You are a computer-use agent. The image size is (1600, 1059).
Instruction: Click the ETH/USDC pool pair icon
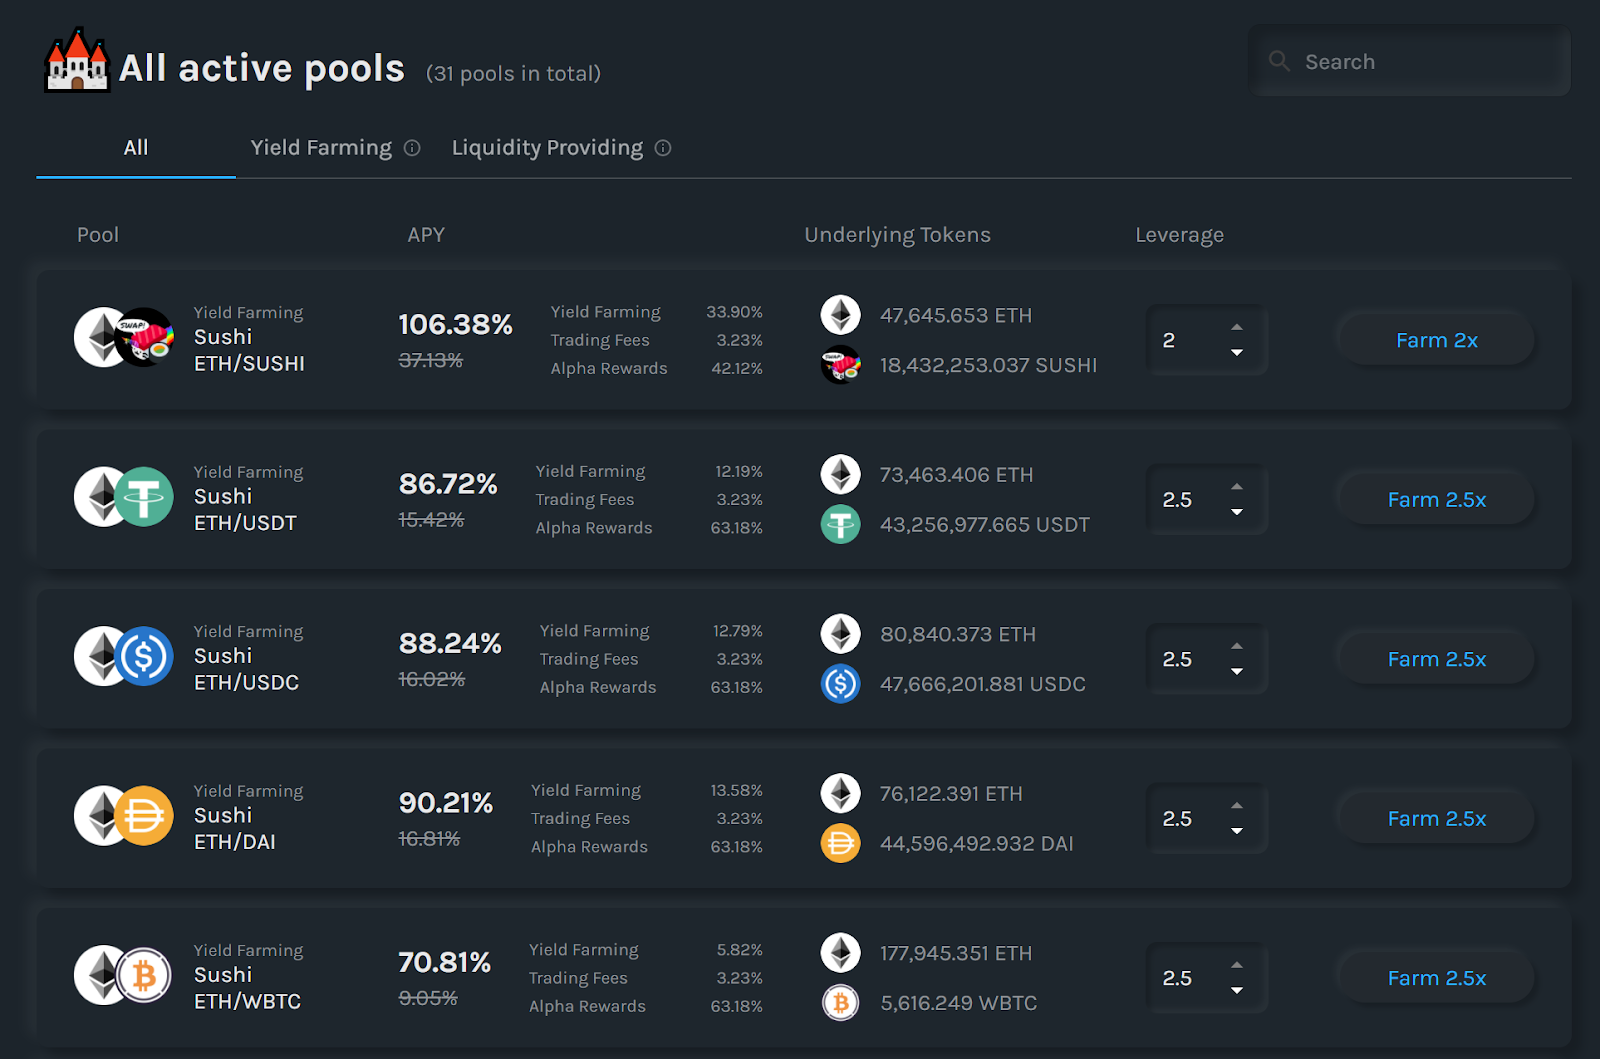pos(124,656)
